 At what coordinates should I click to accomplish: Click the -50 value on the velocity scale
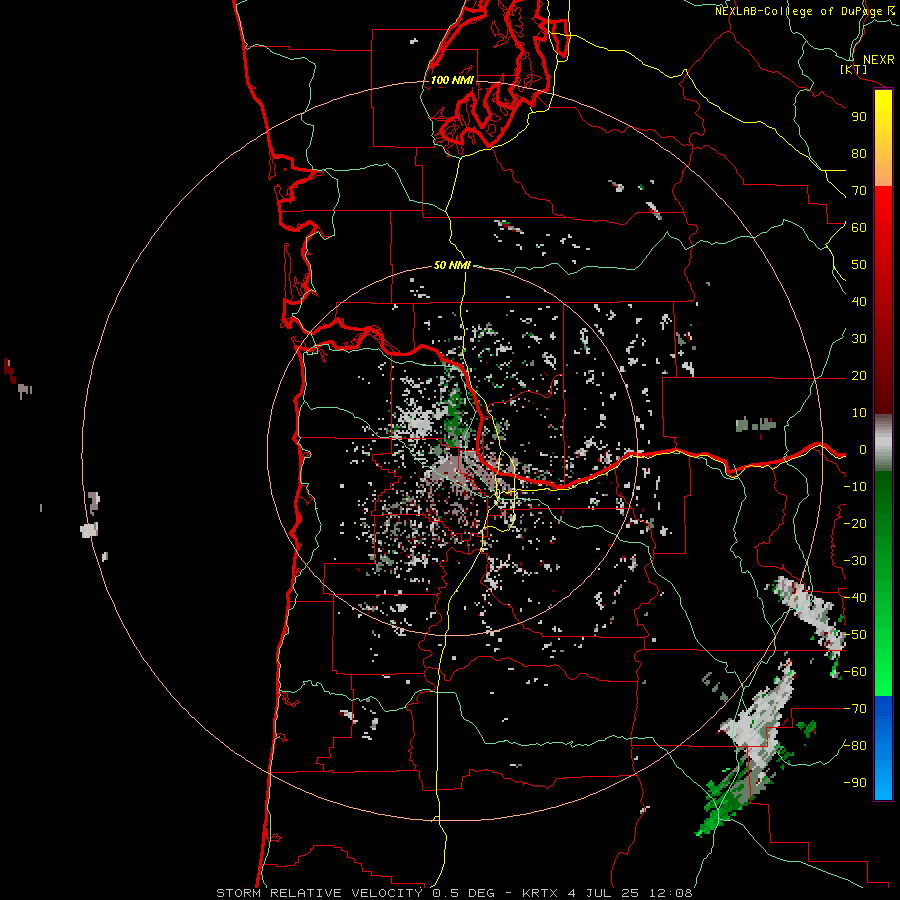(855, 635)
